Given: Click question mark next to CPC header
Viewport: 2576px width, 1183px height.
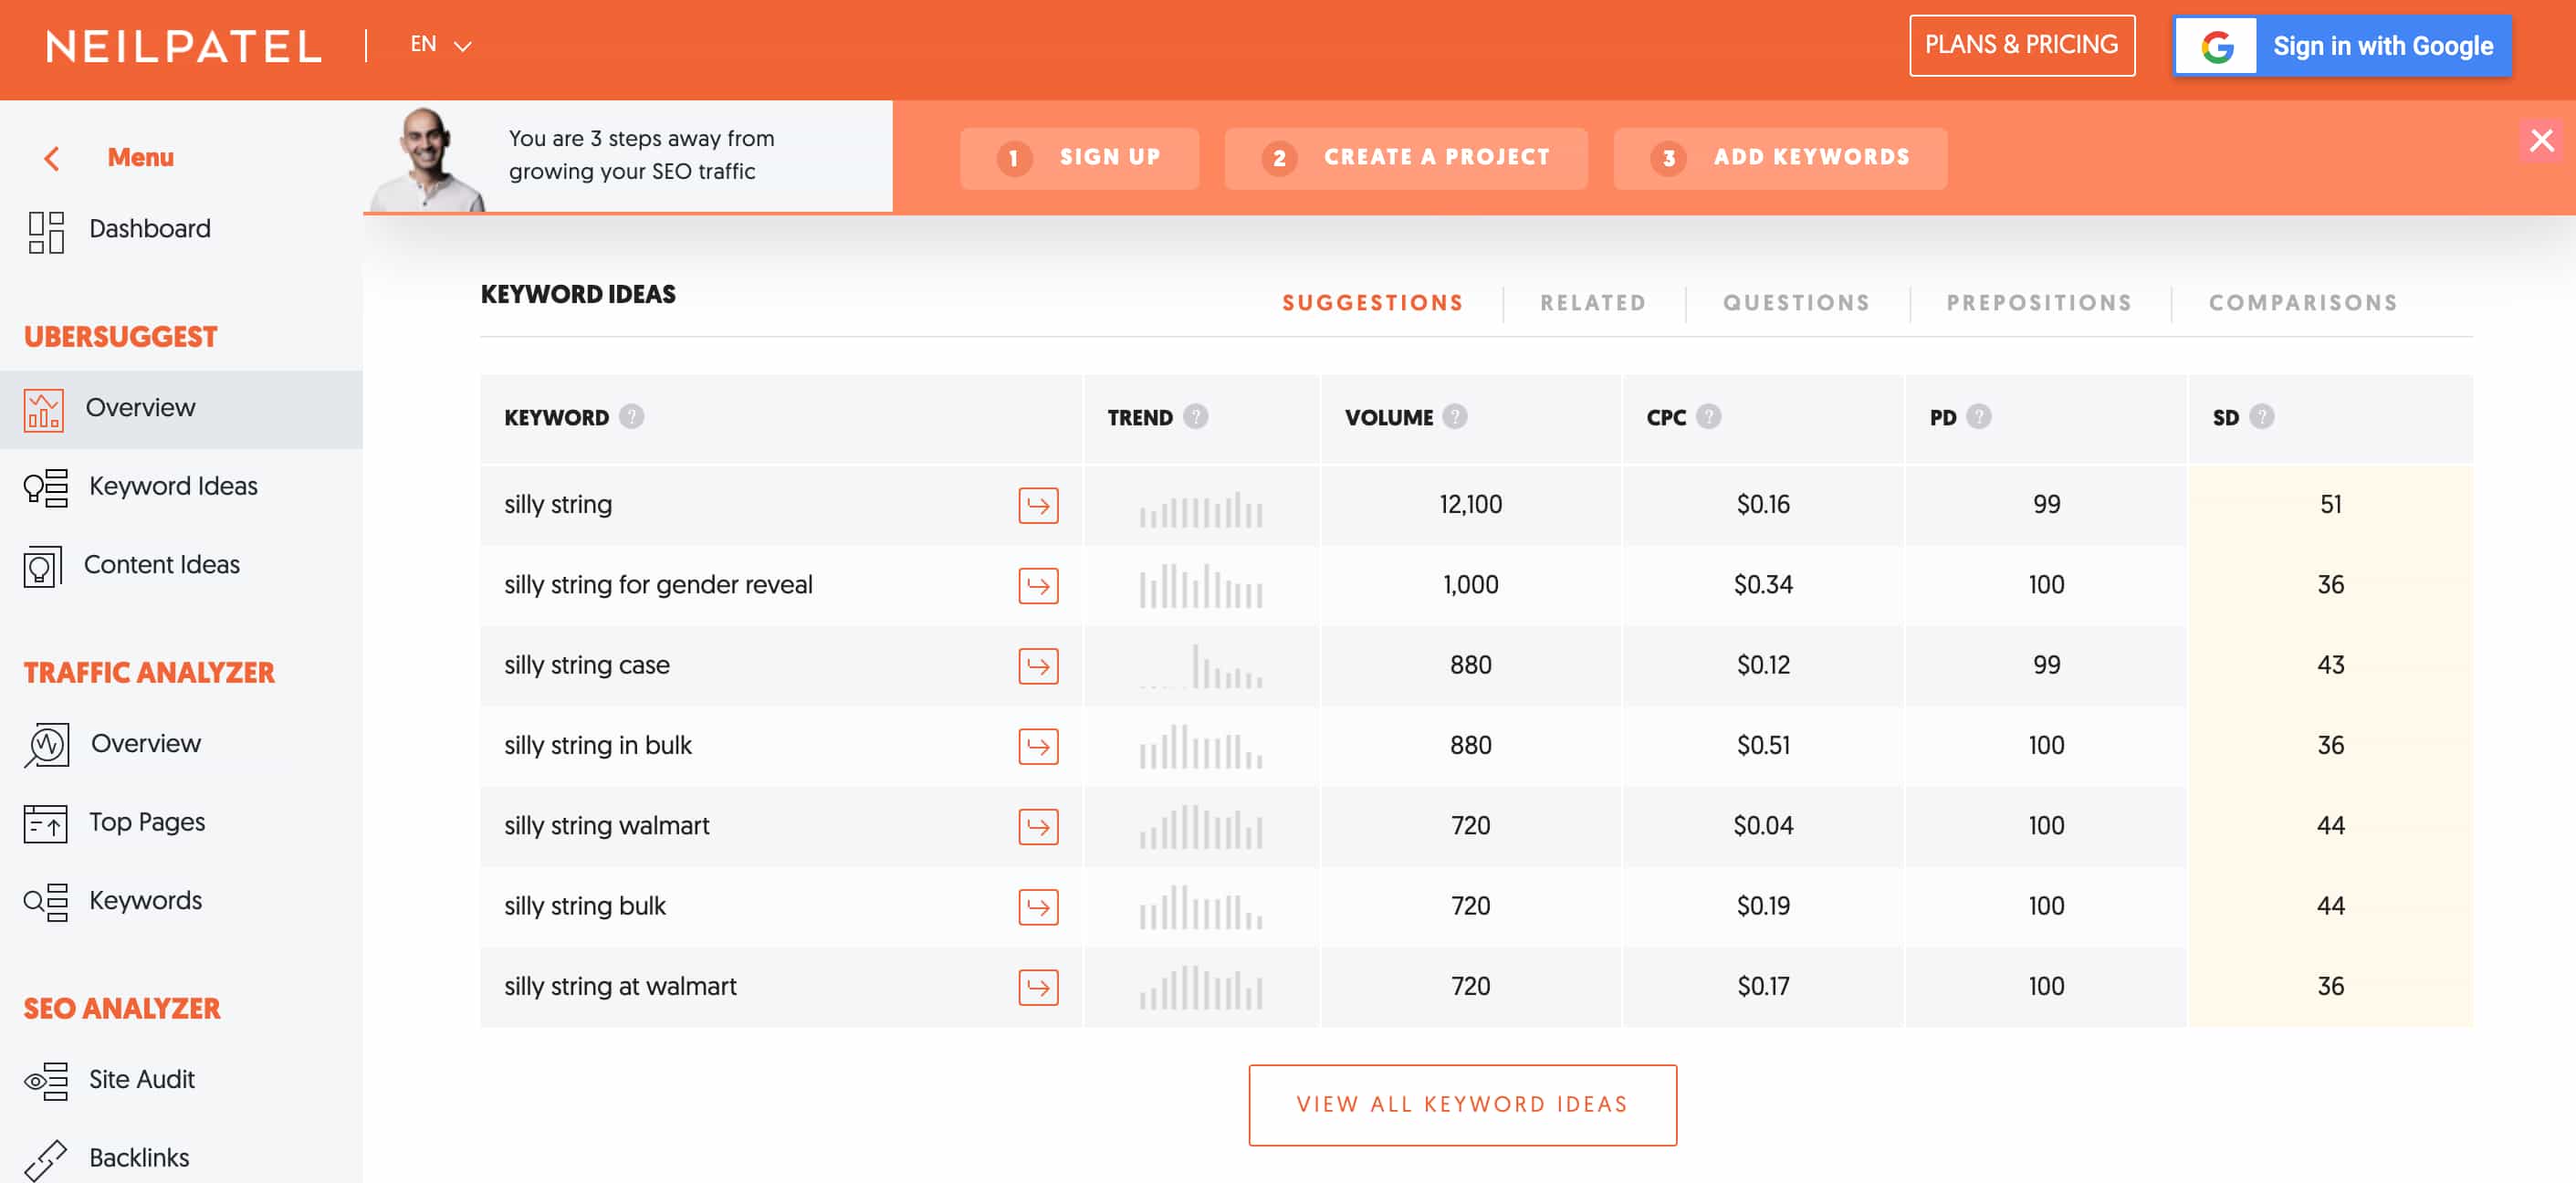Looking at the screenshot, I should pyautogui.click(x=1709, y=417).
